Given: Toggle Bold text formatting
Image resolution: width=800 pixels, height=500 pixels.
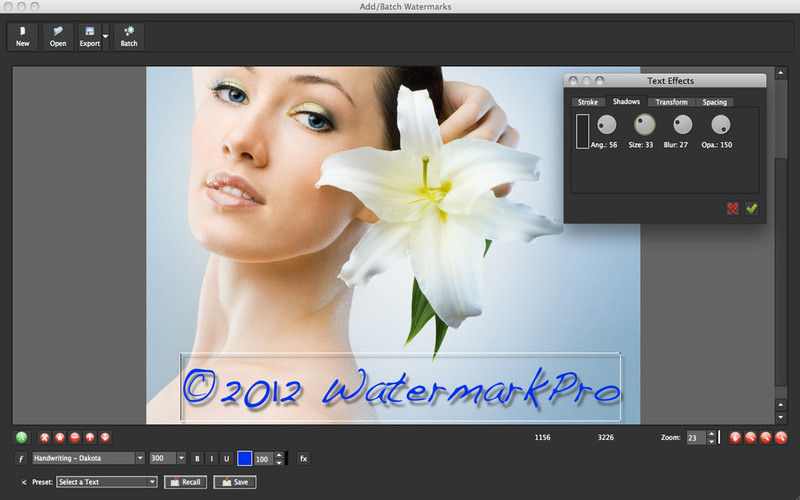Looking at the screenshot, I should point(197,459).
